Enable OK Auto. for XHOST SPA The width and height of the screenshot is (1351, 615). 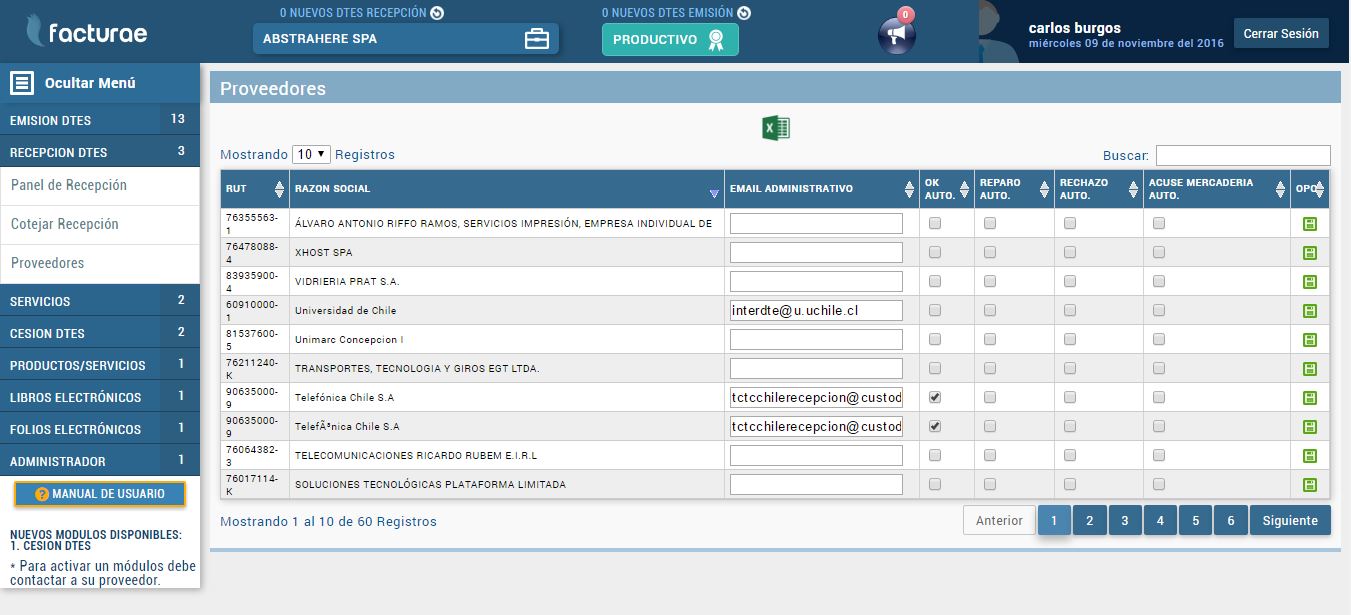point(935,253)
